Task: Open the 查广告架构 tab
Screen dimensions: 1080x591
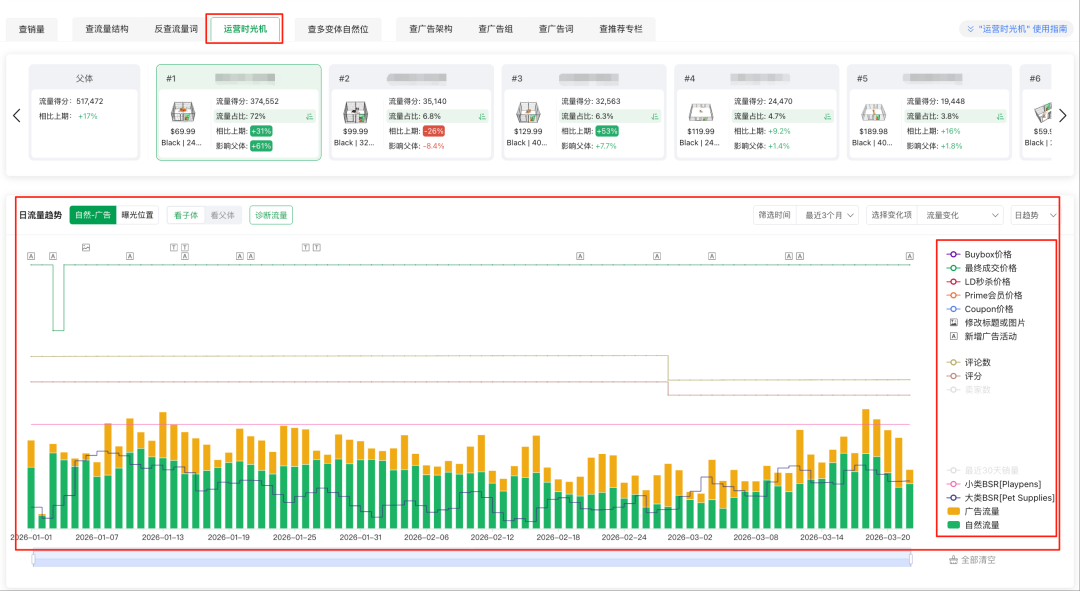Action: click(430, 29)
